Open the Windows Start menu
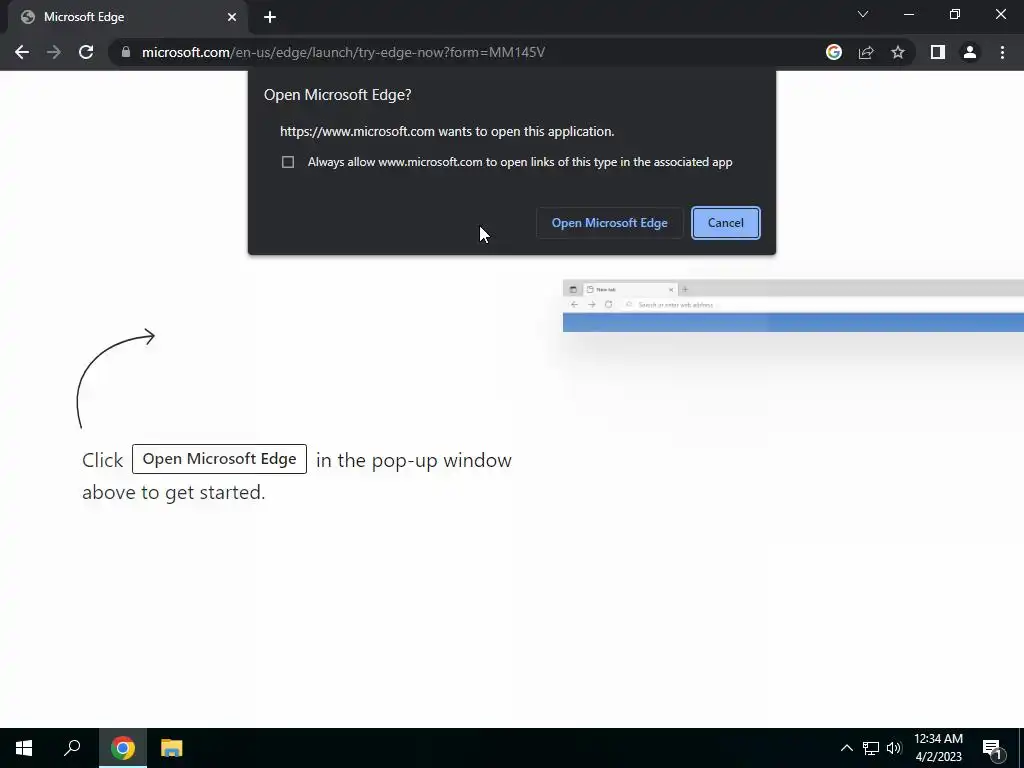 (24, 748)
